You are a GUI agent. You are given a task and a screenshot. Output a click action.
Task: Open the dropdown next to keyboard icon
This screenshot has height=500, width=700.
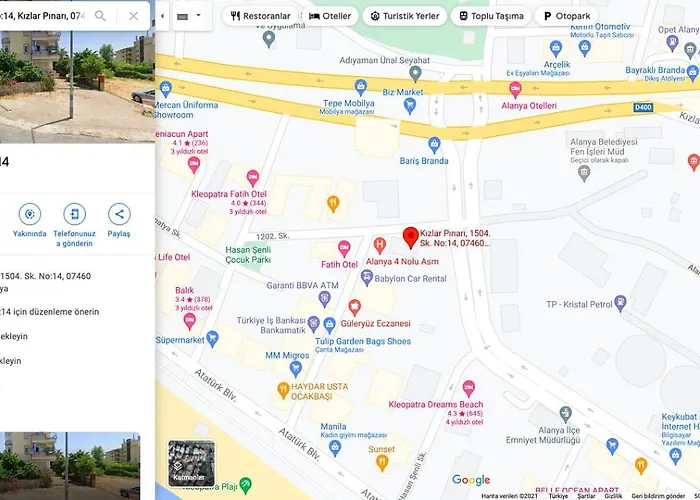click(199, 16)
